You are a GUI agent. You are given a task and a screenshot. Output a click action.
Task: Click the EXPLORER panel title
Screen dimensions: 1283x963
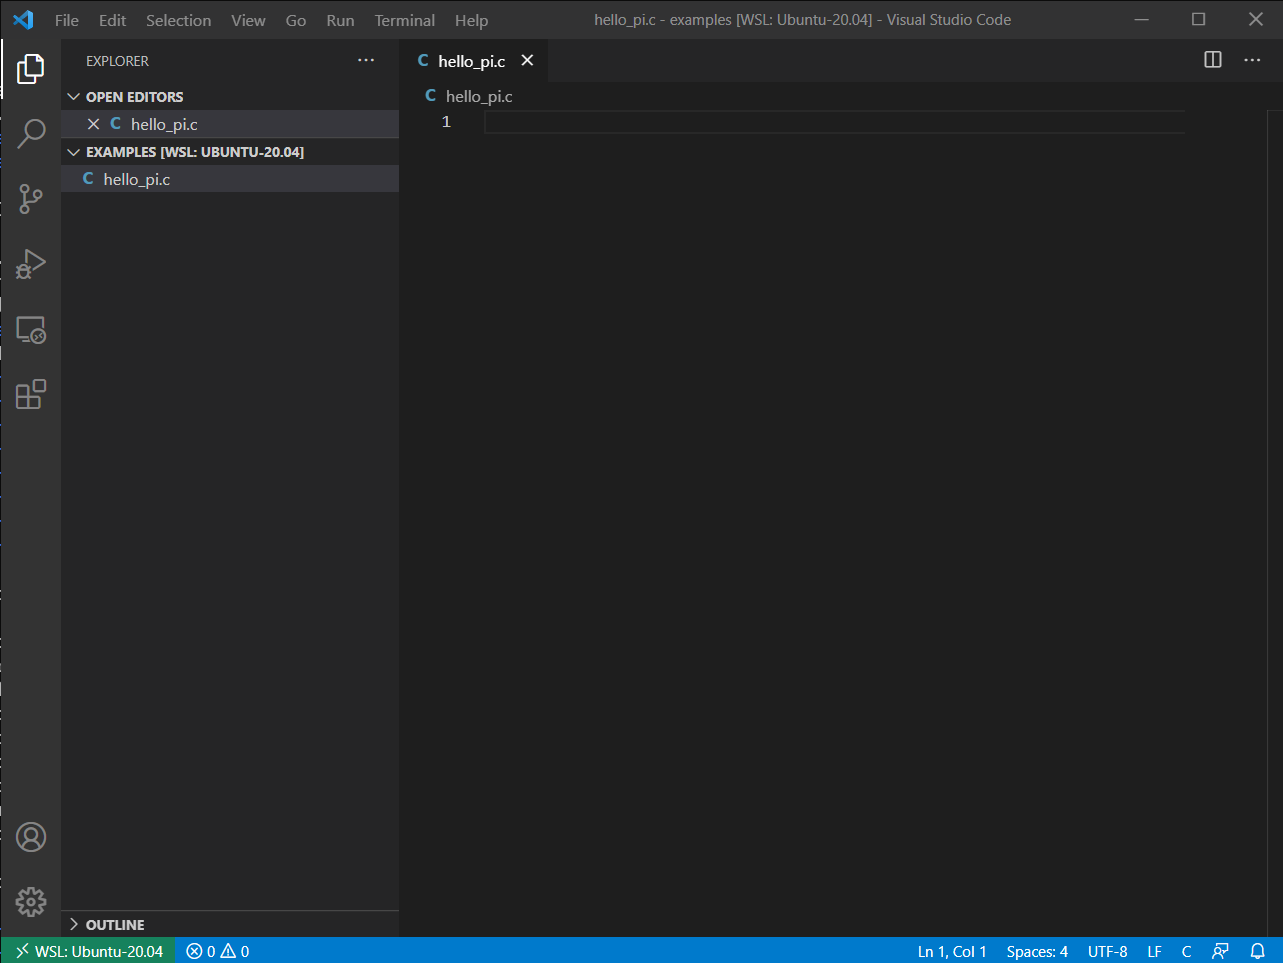(117, 61)
